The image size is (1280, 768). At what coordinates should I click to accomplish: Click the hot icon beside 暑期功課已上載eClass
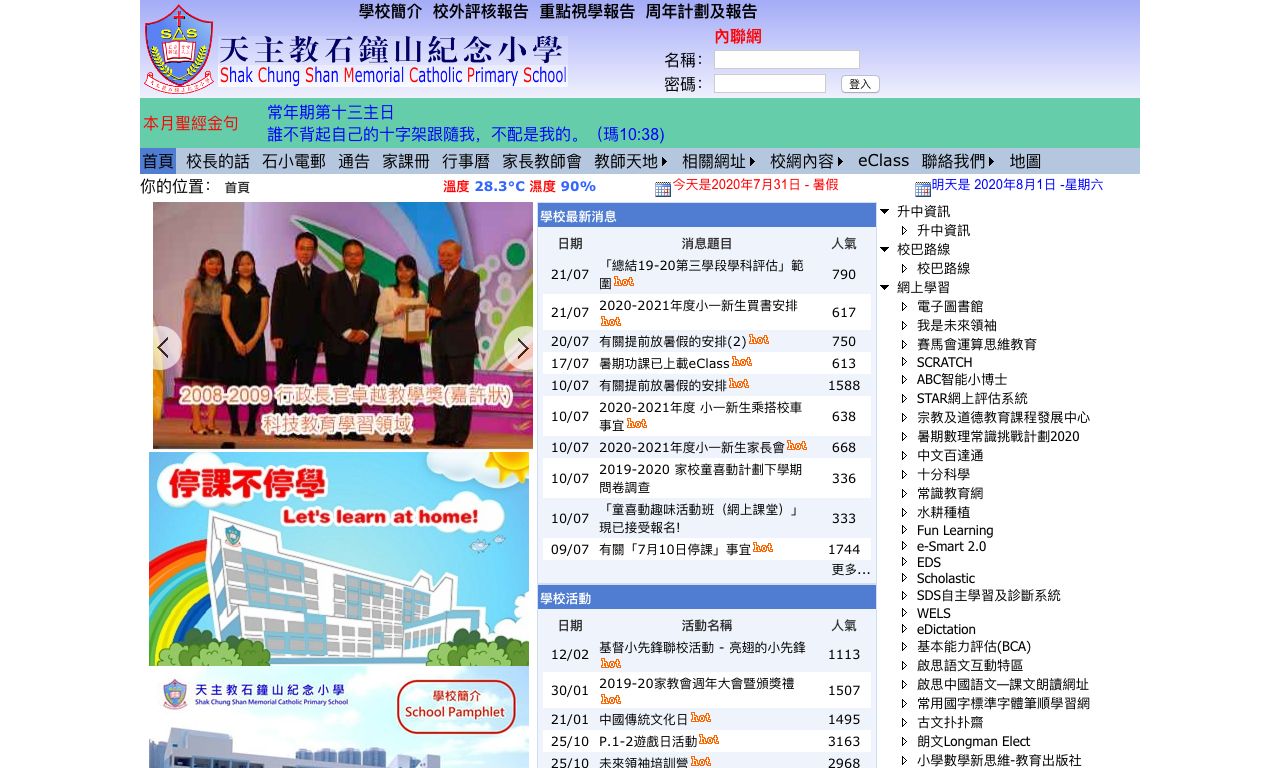(x=740, y=362)
